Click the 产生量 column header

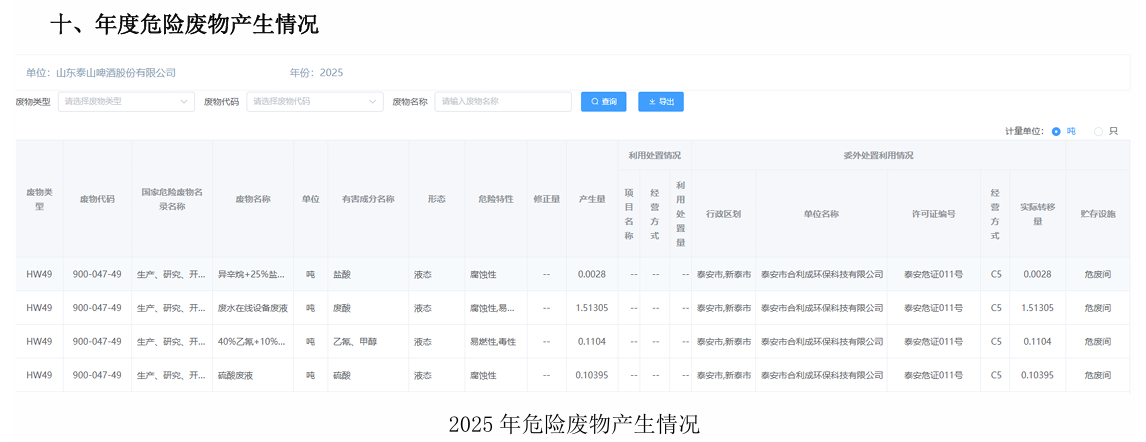(x=592, y=199)
